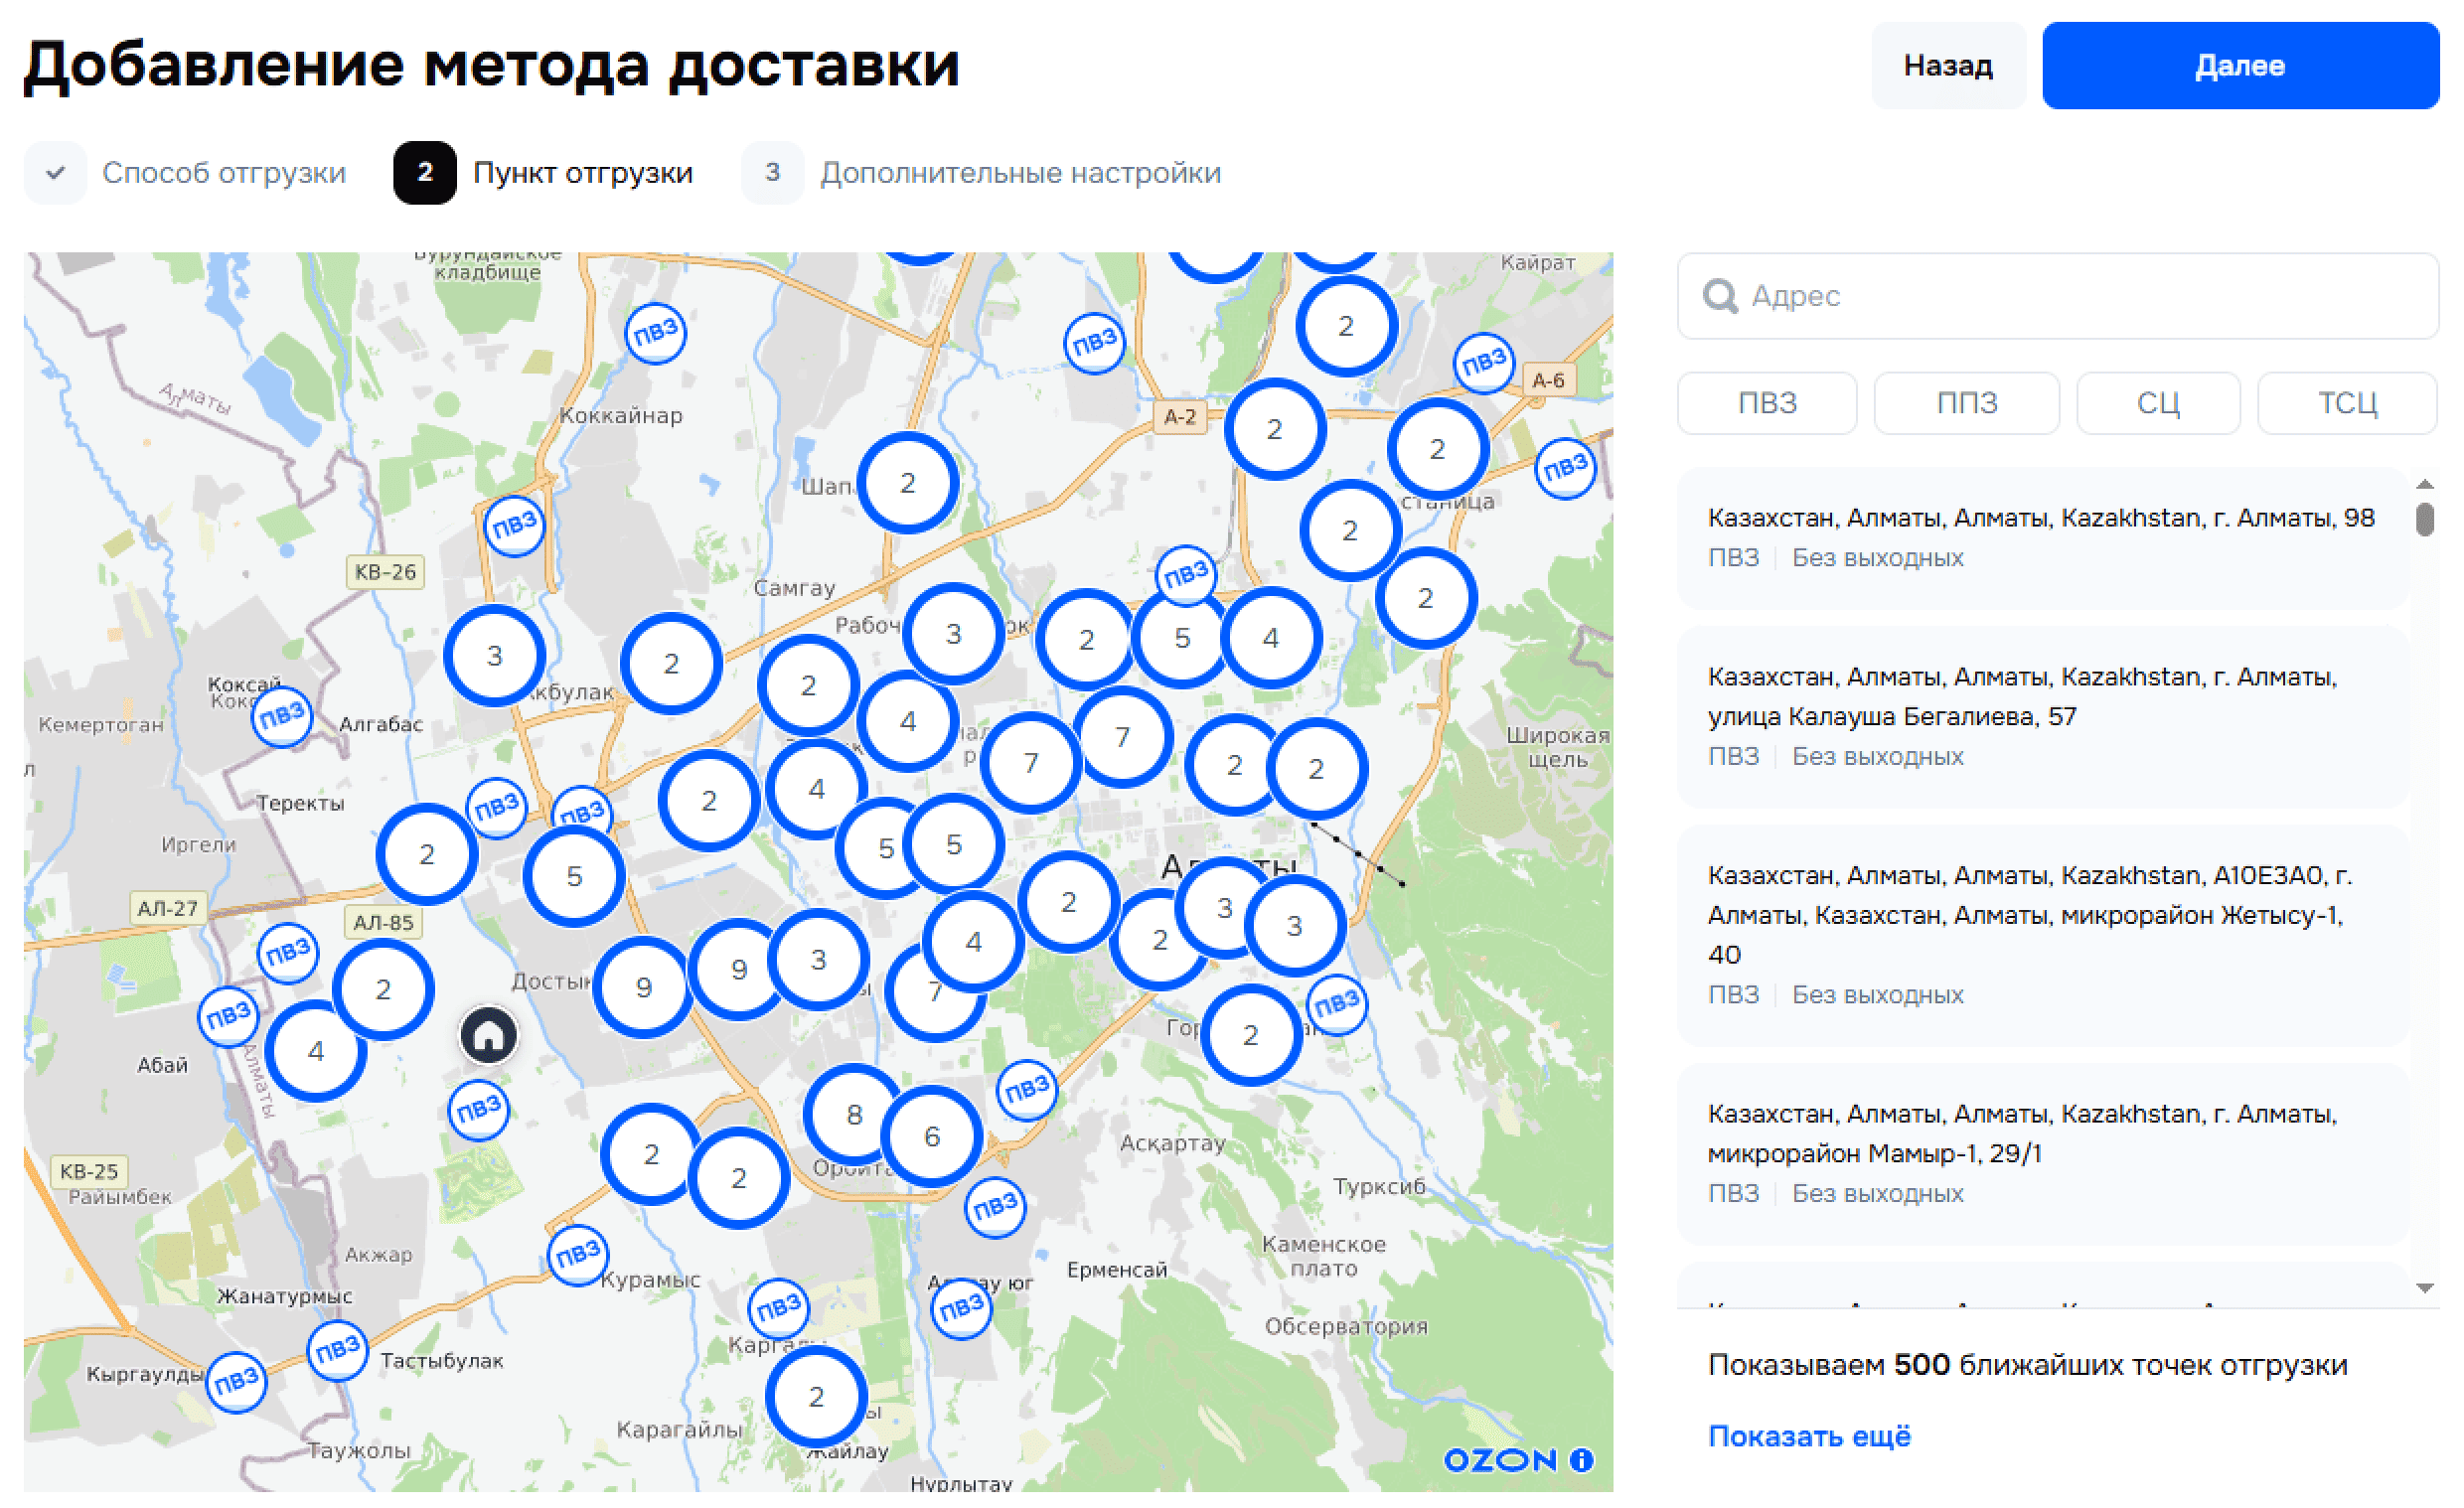This screenshot has width=2464, height=1508.
Task: Open the ПВЗ marker near Коккайнар
Action: [655, 333]
